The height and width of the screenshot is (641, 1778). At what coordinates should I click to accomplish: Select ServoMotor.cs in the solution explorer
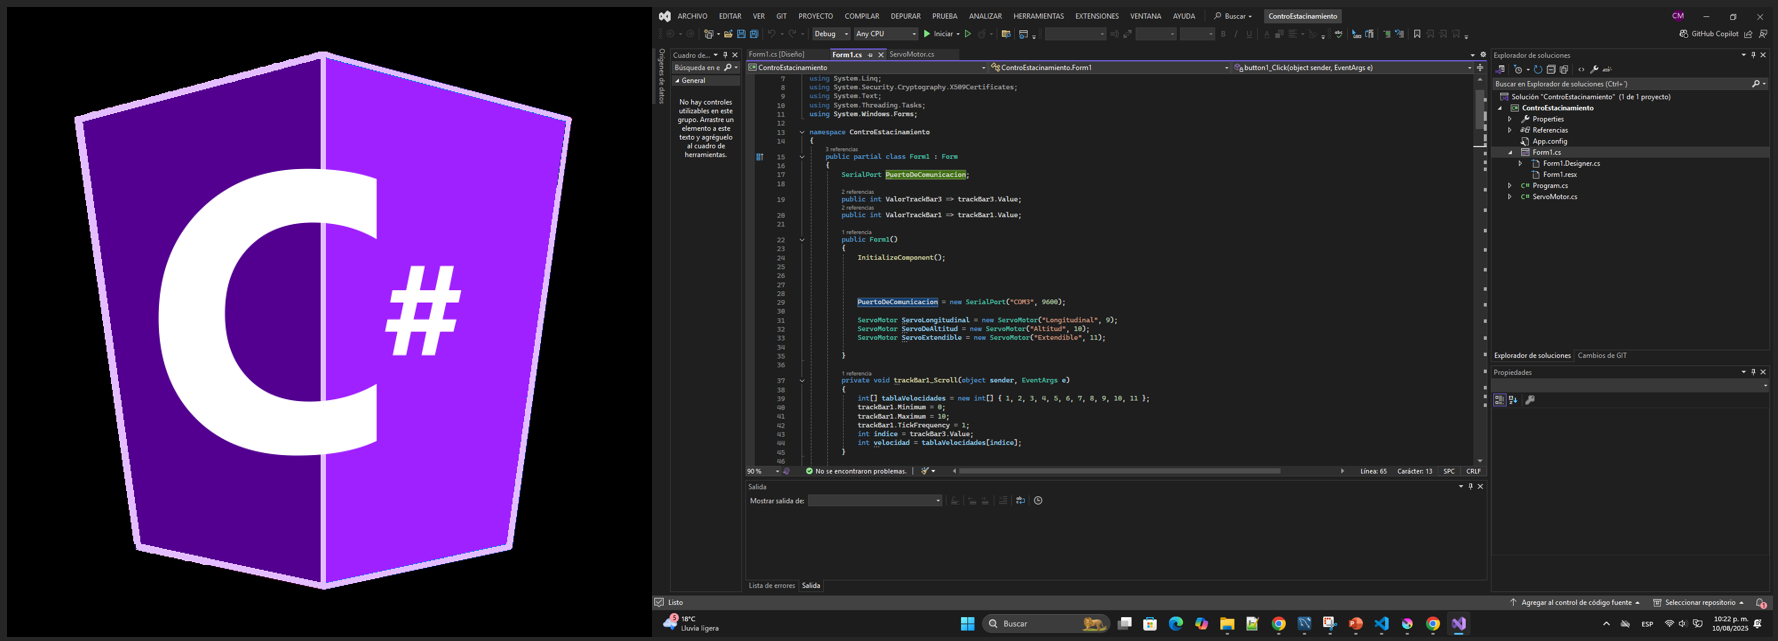tap(1555, 197)
